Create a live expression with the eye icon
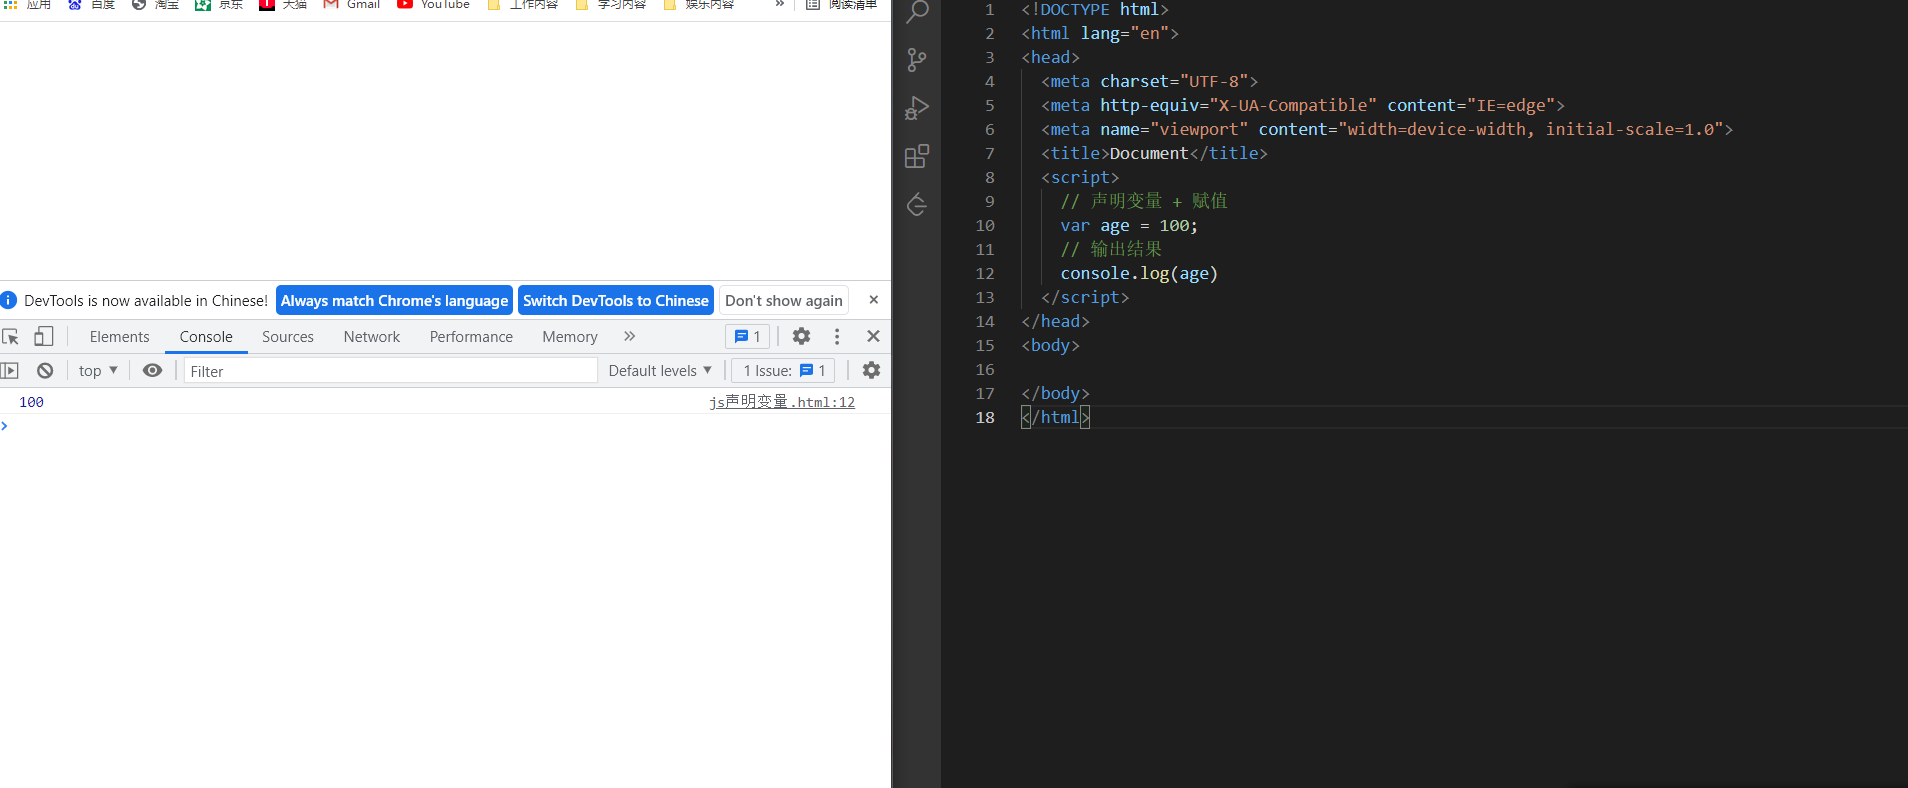Screen dimensions: 1908x788 pyautogui.click(x=152, y=371)
